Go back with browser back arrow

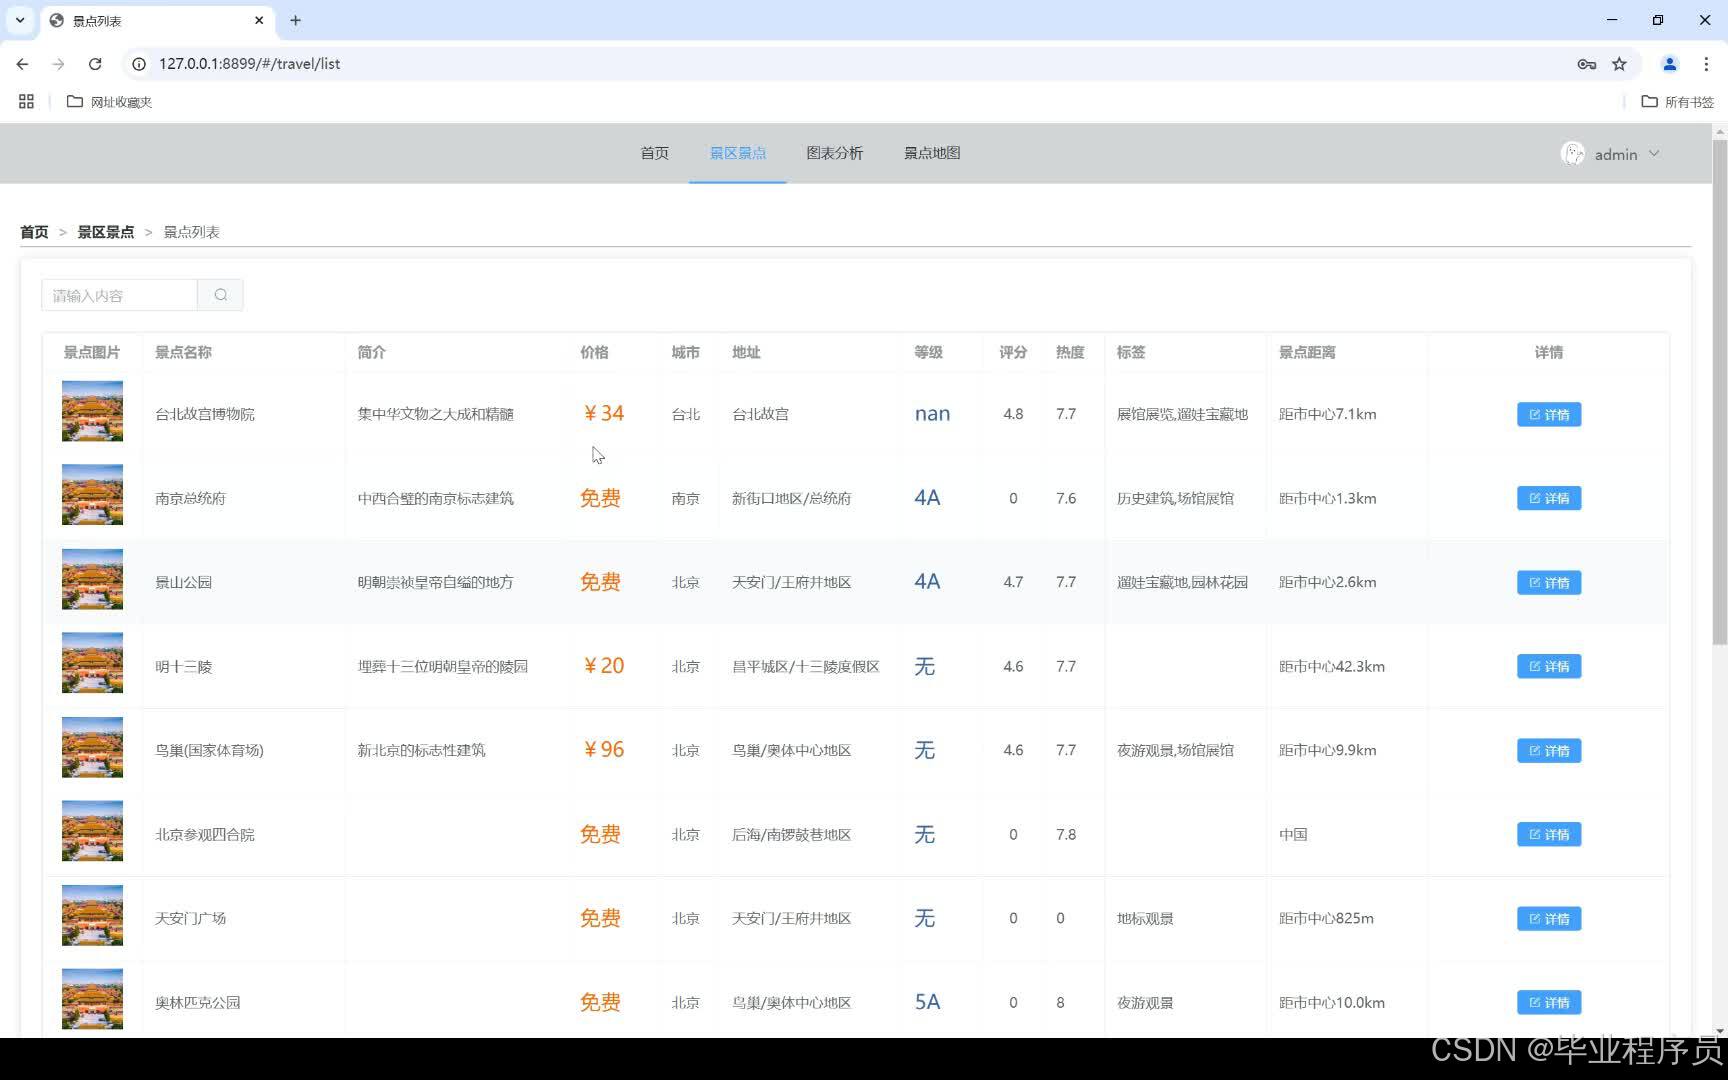(x=22, y=64)
